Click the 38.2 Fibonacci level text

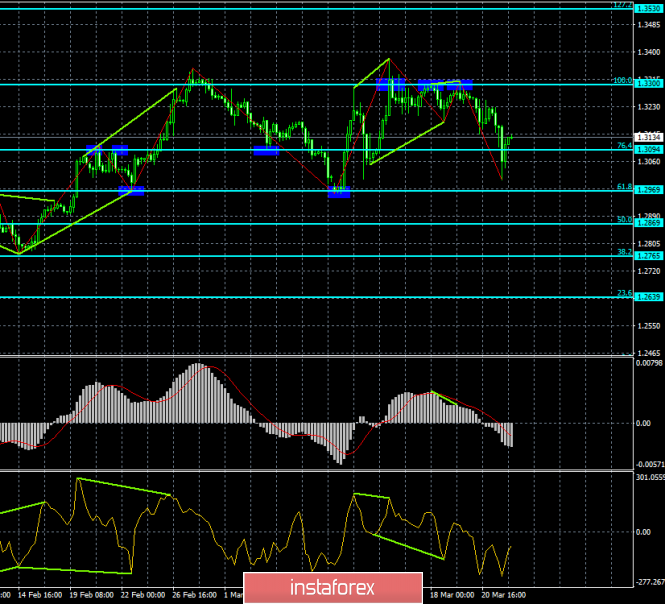(624, 252)
